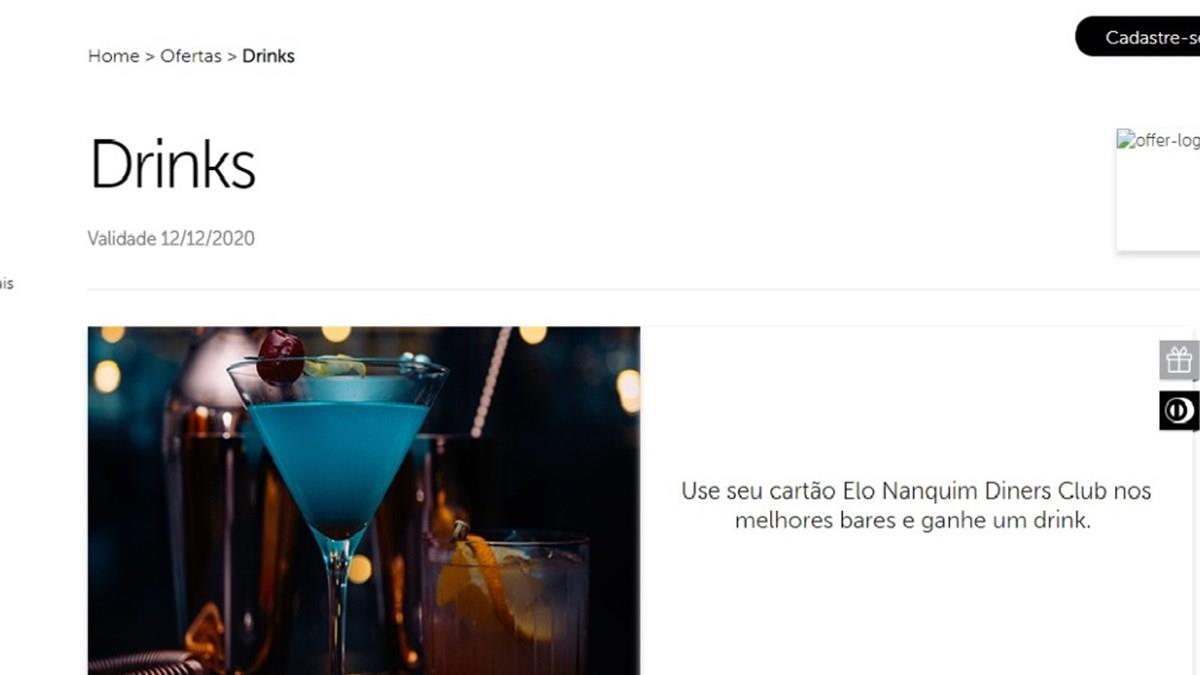Click the orange-garnished tumbler glass in photo
The height and width of the screenshot is (675, 1200).
click(x=505, y=600)
